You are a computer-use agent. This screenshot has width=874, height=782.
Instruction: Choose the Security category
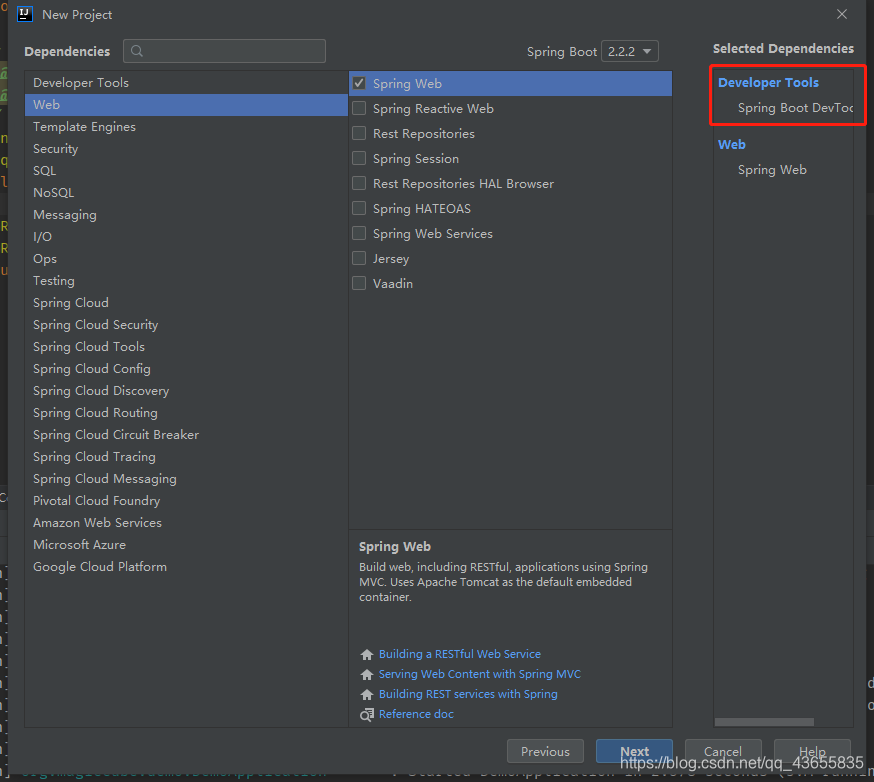pyautogui.click(x=186, y=149)
